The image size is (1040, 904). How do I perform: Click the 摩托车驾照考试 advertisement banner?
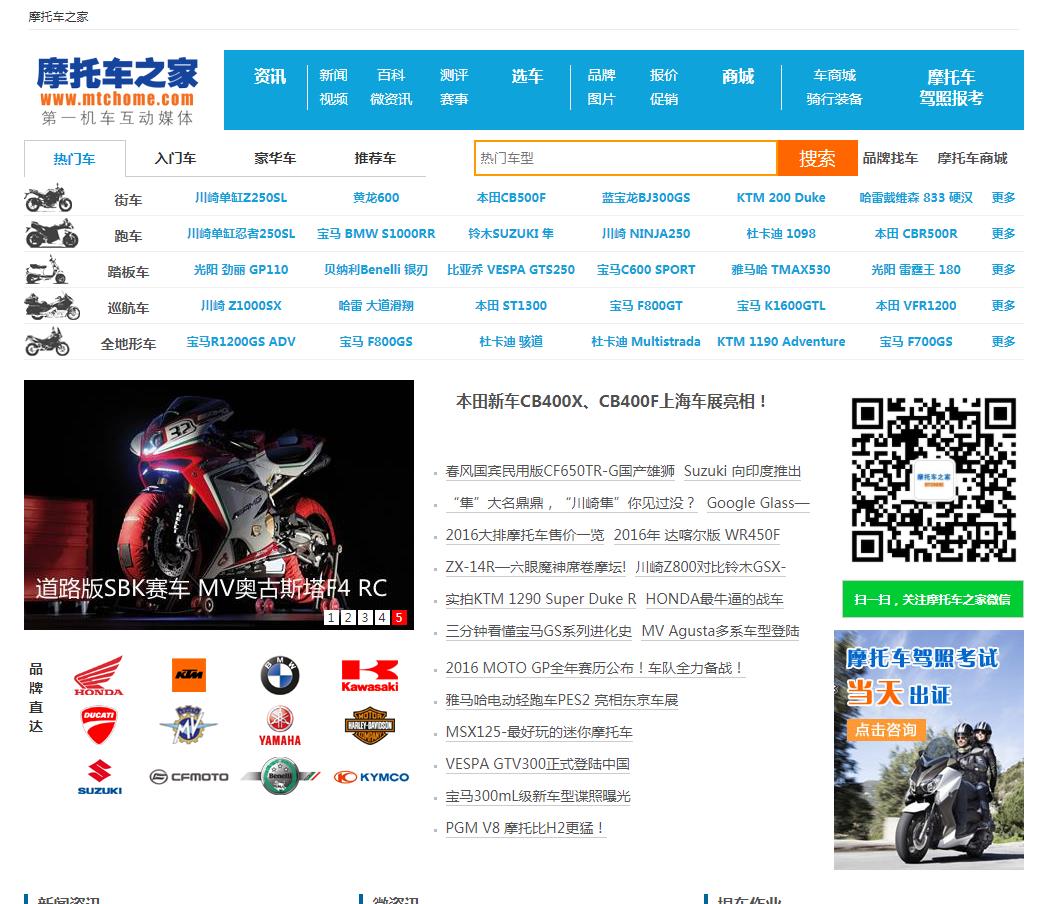[929, 749]
